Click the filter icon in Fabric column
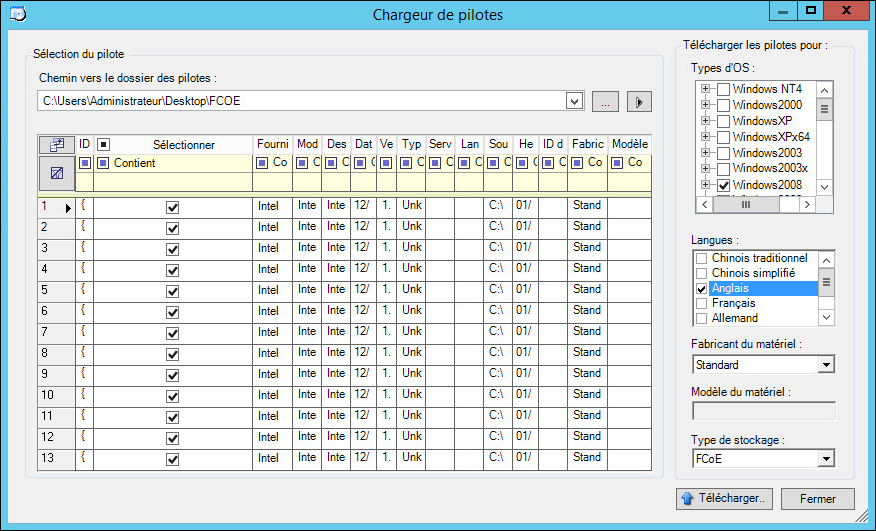876x531 pixels. (x=578, y=162)
